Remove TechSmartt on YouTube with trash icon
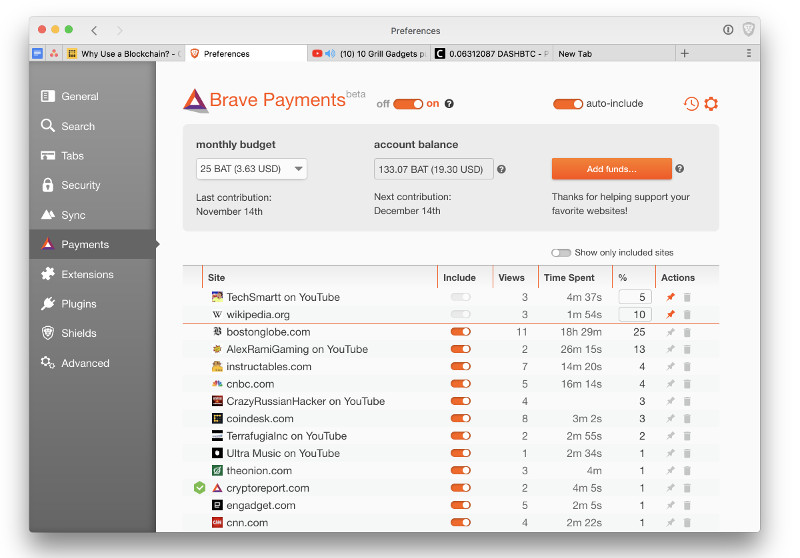The image size is (800, 558). pos(687,297)
